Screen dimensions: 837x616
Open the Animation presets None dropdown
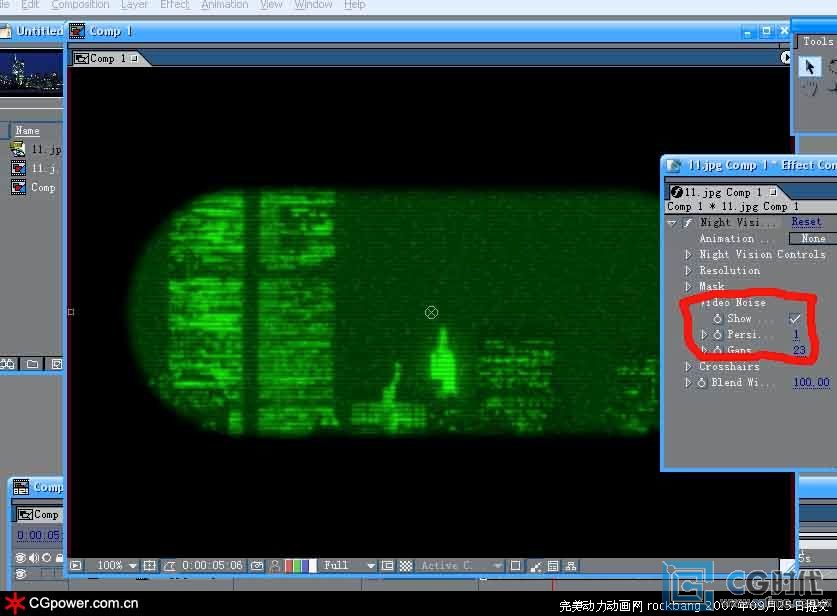pyautogui.click(x=812, y=239)
